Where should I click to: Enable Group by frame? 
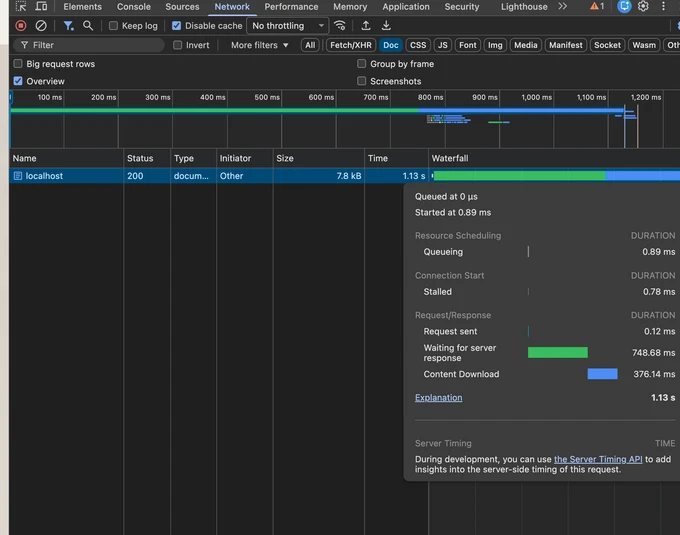tap(361, 64)
